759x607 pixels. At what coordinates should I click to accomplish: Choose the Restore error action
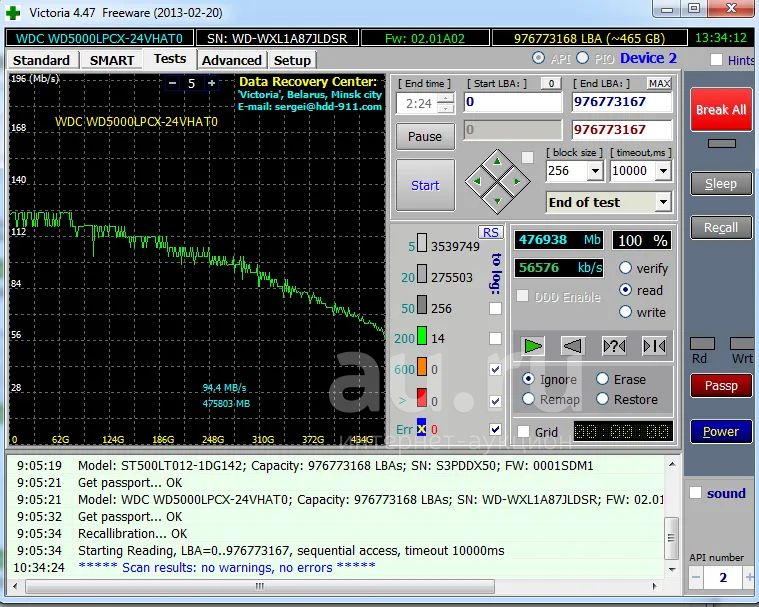click(602, 399)
